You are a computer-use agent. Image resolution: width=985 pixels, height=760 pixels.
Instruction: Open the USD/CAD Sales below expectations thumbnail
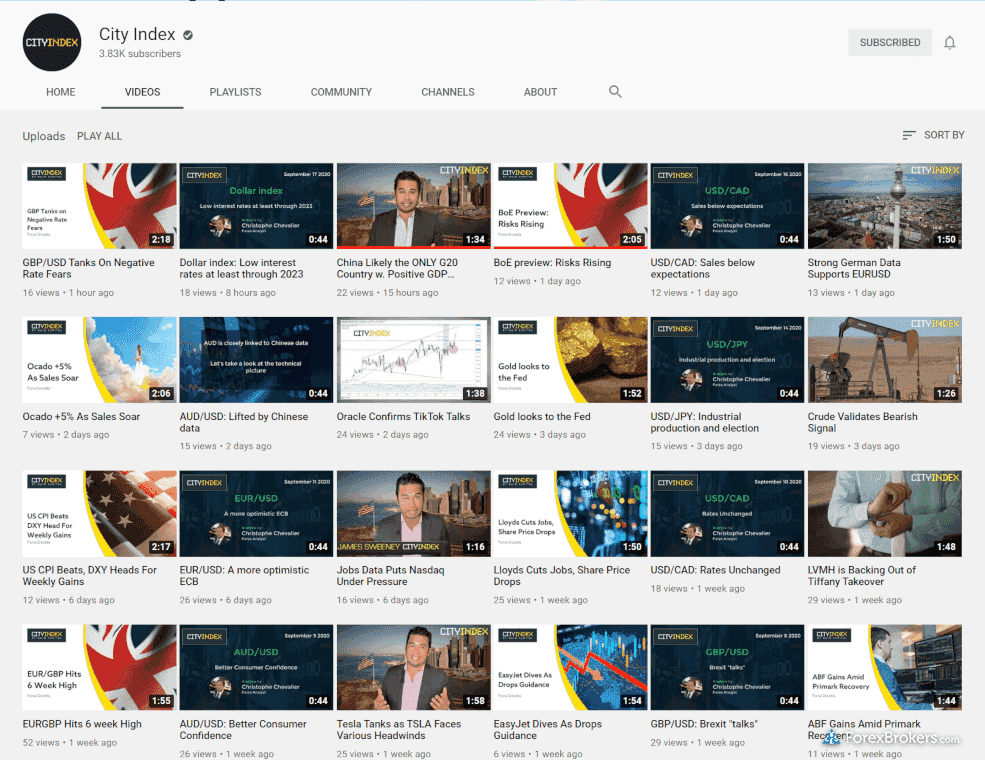(x=727, y=206)
